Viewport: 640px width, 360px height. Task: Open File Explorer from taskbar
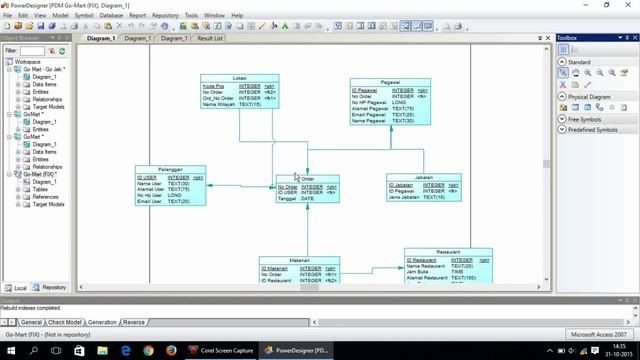pos(102,351)
